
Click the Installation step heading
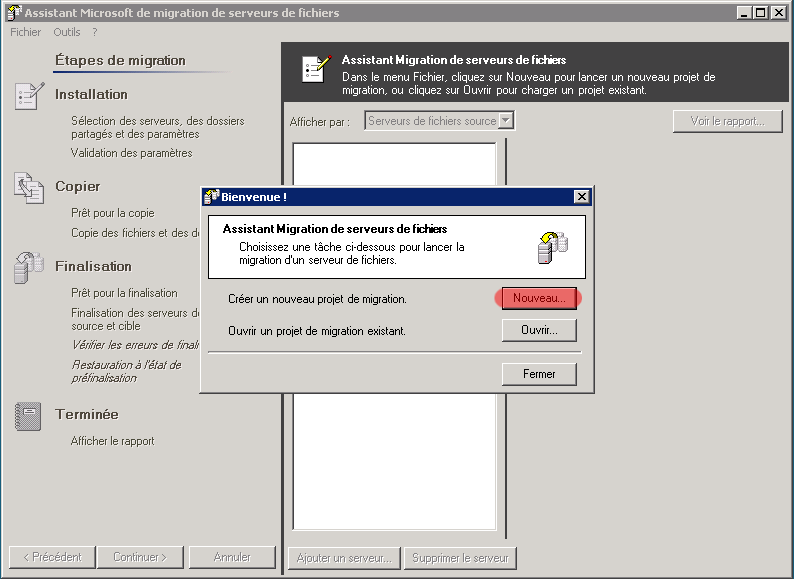click(x=91, y=95)
